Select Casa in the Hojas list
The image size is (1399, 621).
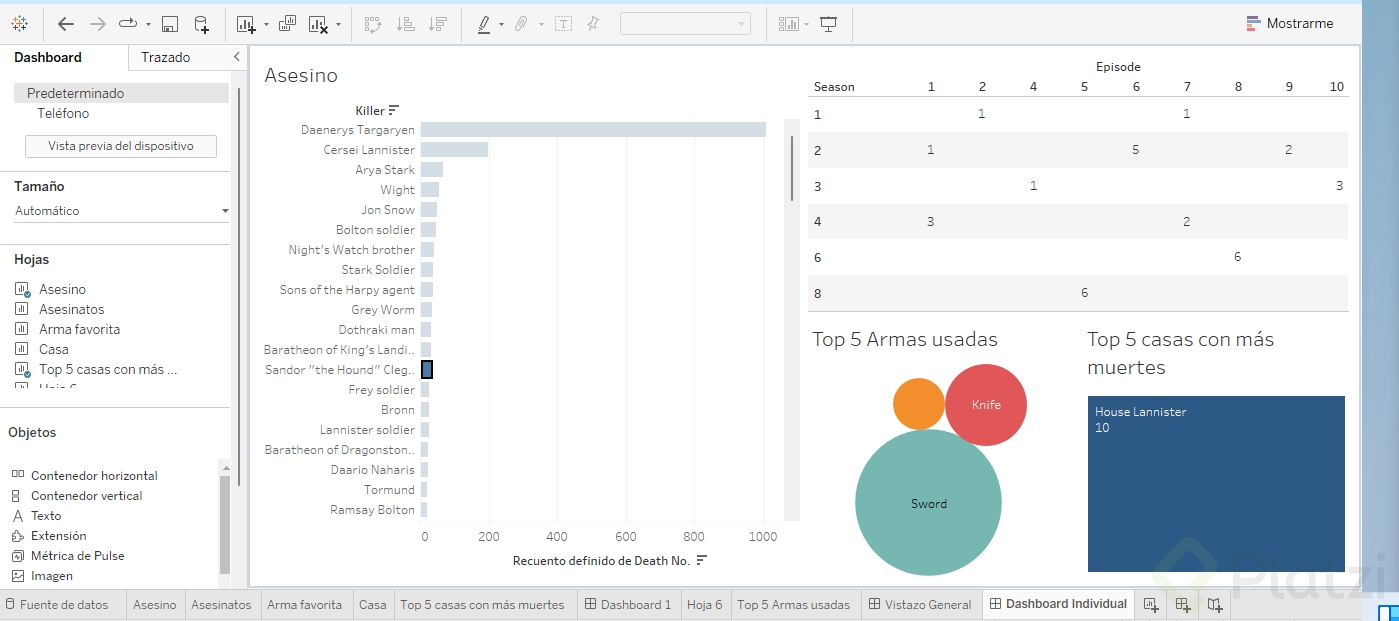pos(54,349)
